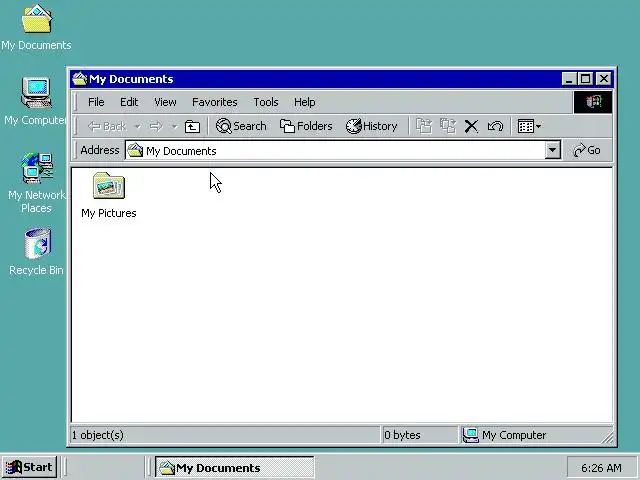Viewport: 640px width, 480px height.
Task: Click the Forward arrow button
Action: tap(156, 127)
